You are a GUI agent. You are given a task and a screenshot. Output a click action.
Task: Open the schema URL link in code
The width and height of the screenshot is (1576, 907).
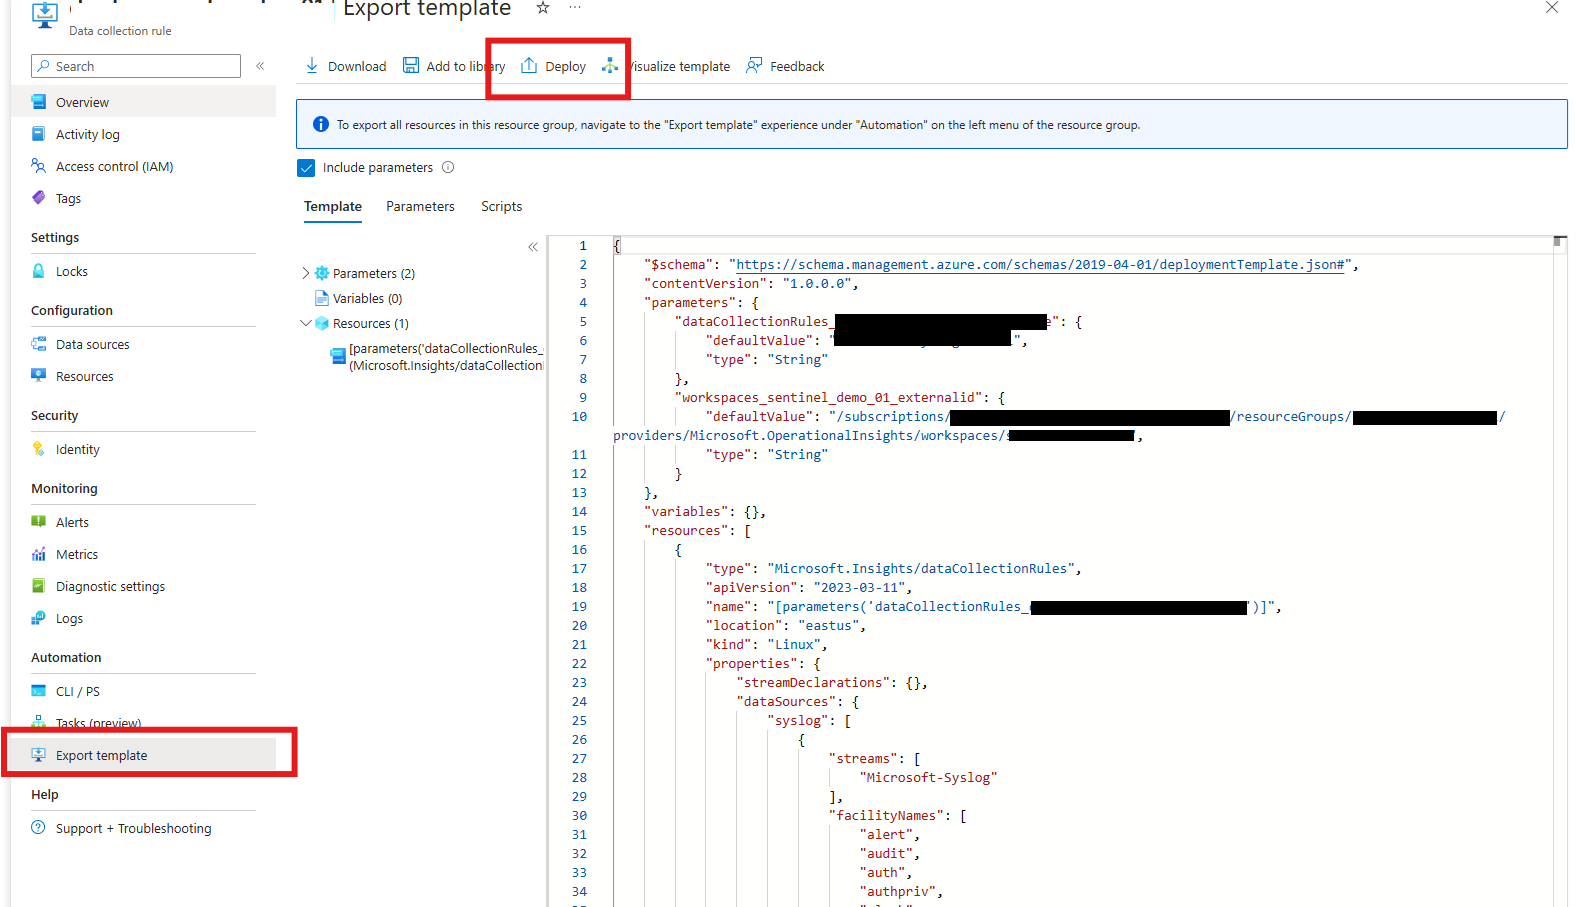[1040, 265]
